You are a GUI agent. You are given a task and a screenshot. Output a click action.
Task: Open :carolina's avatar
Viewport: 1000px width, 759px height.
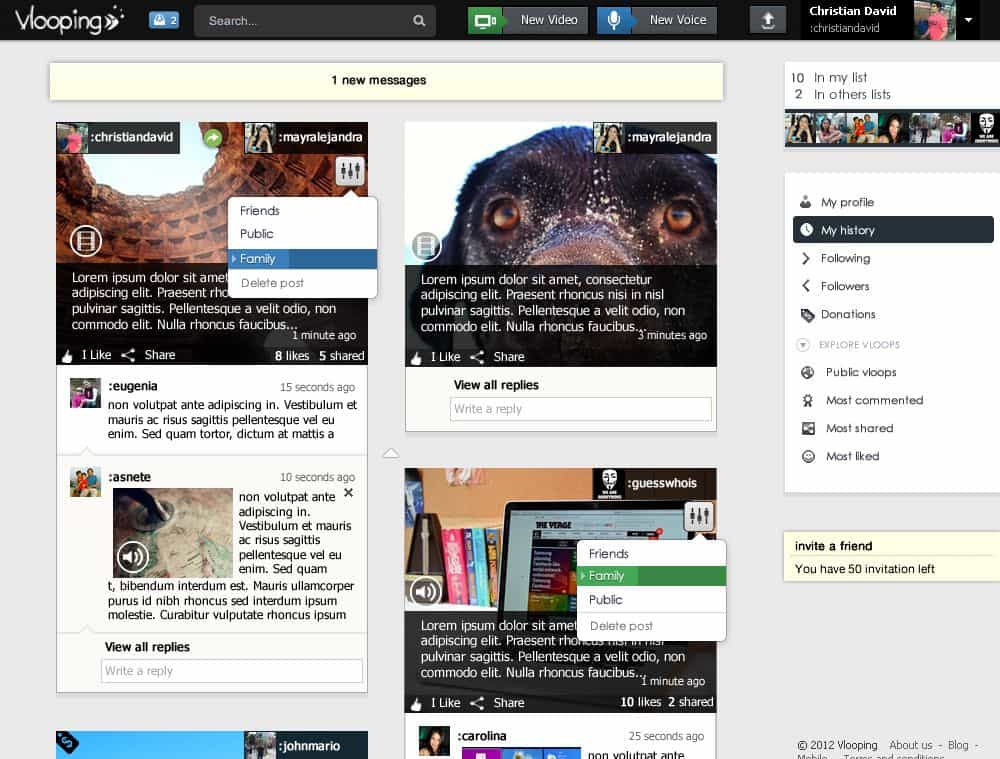point(434,741)
